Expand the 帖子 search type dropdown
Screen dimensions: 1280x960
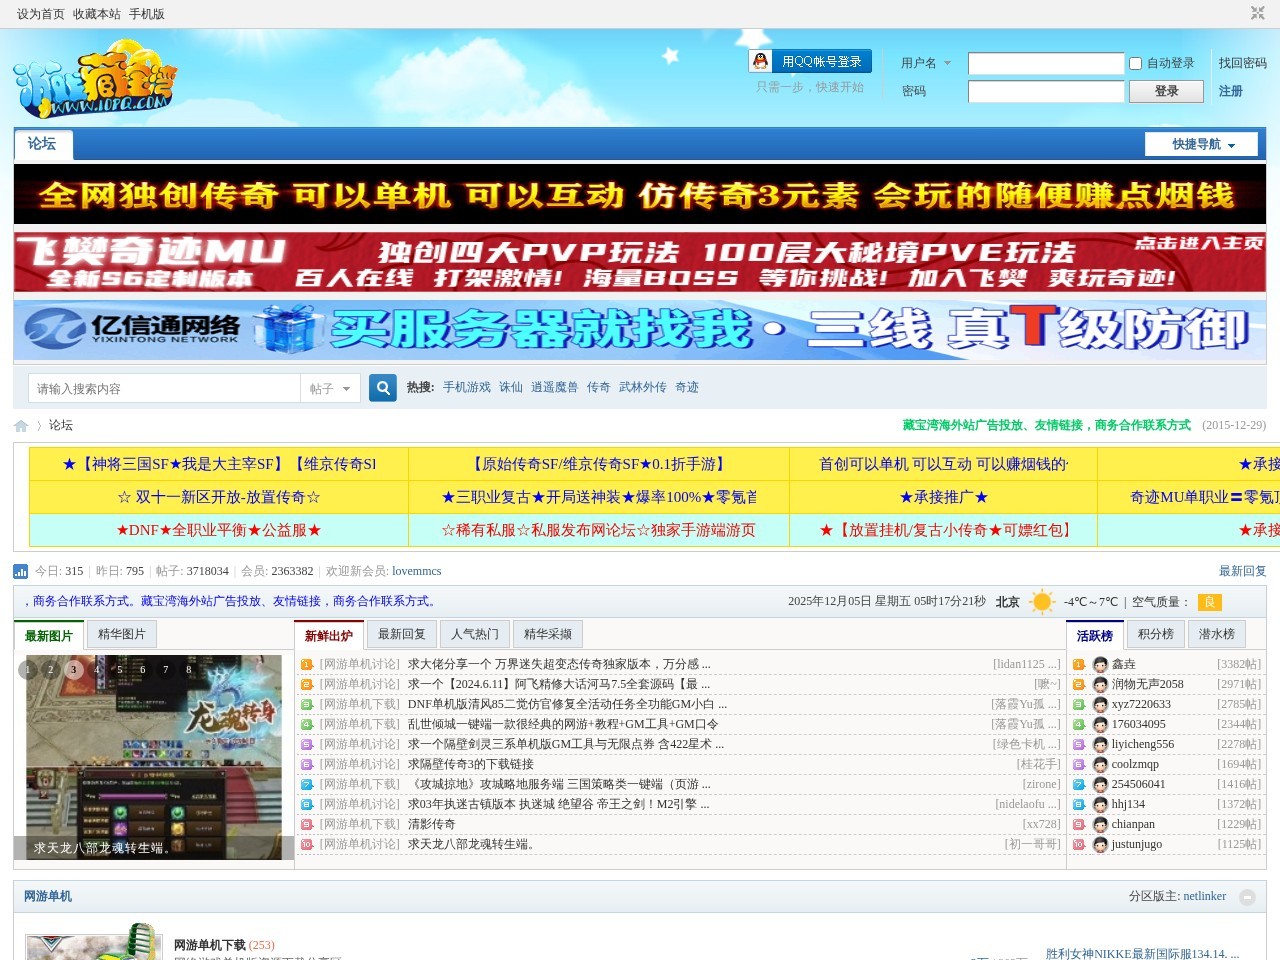330,389
